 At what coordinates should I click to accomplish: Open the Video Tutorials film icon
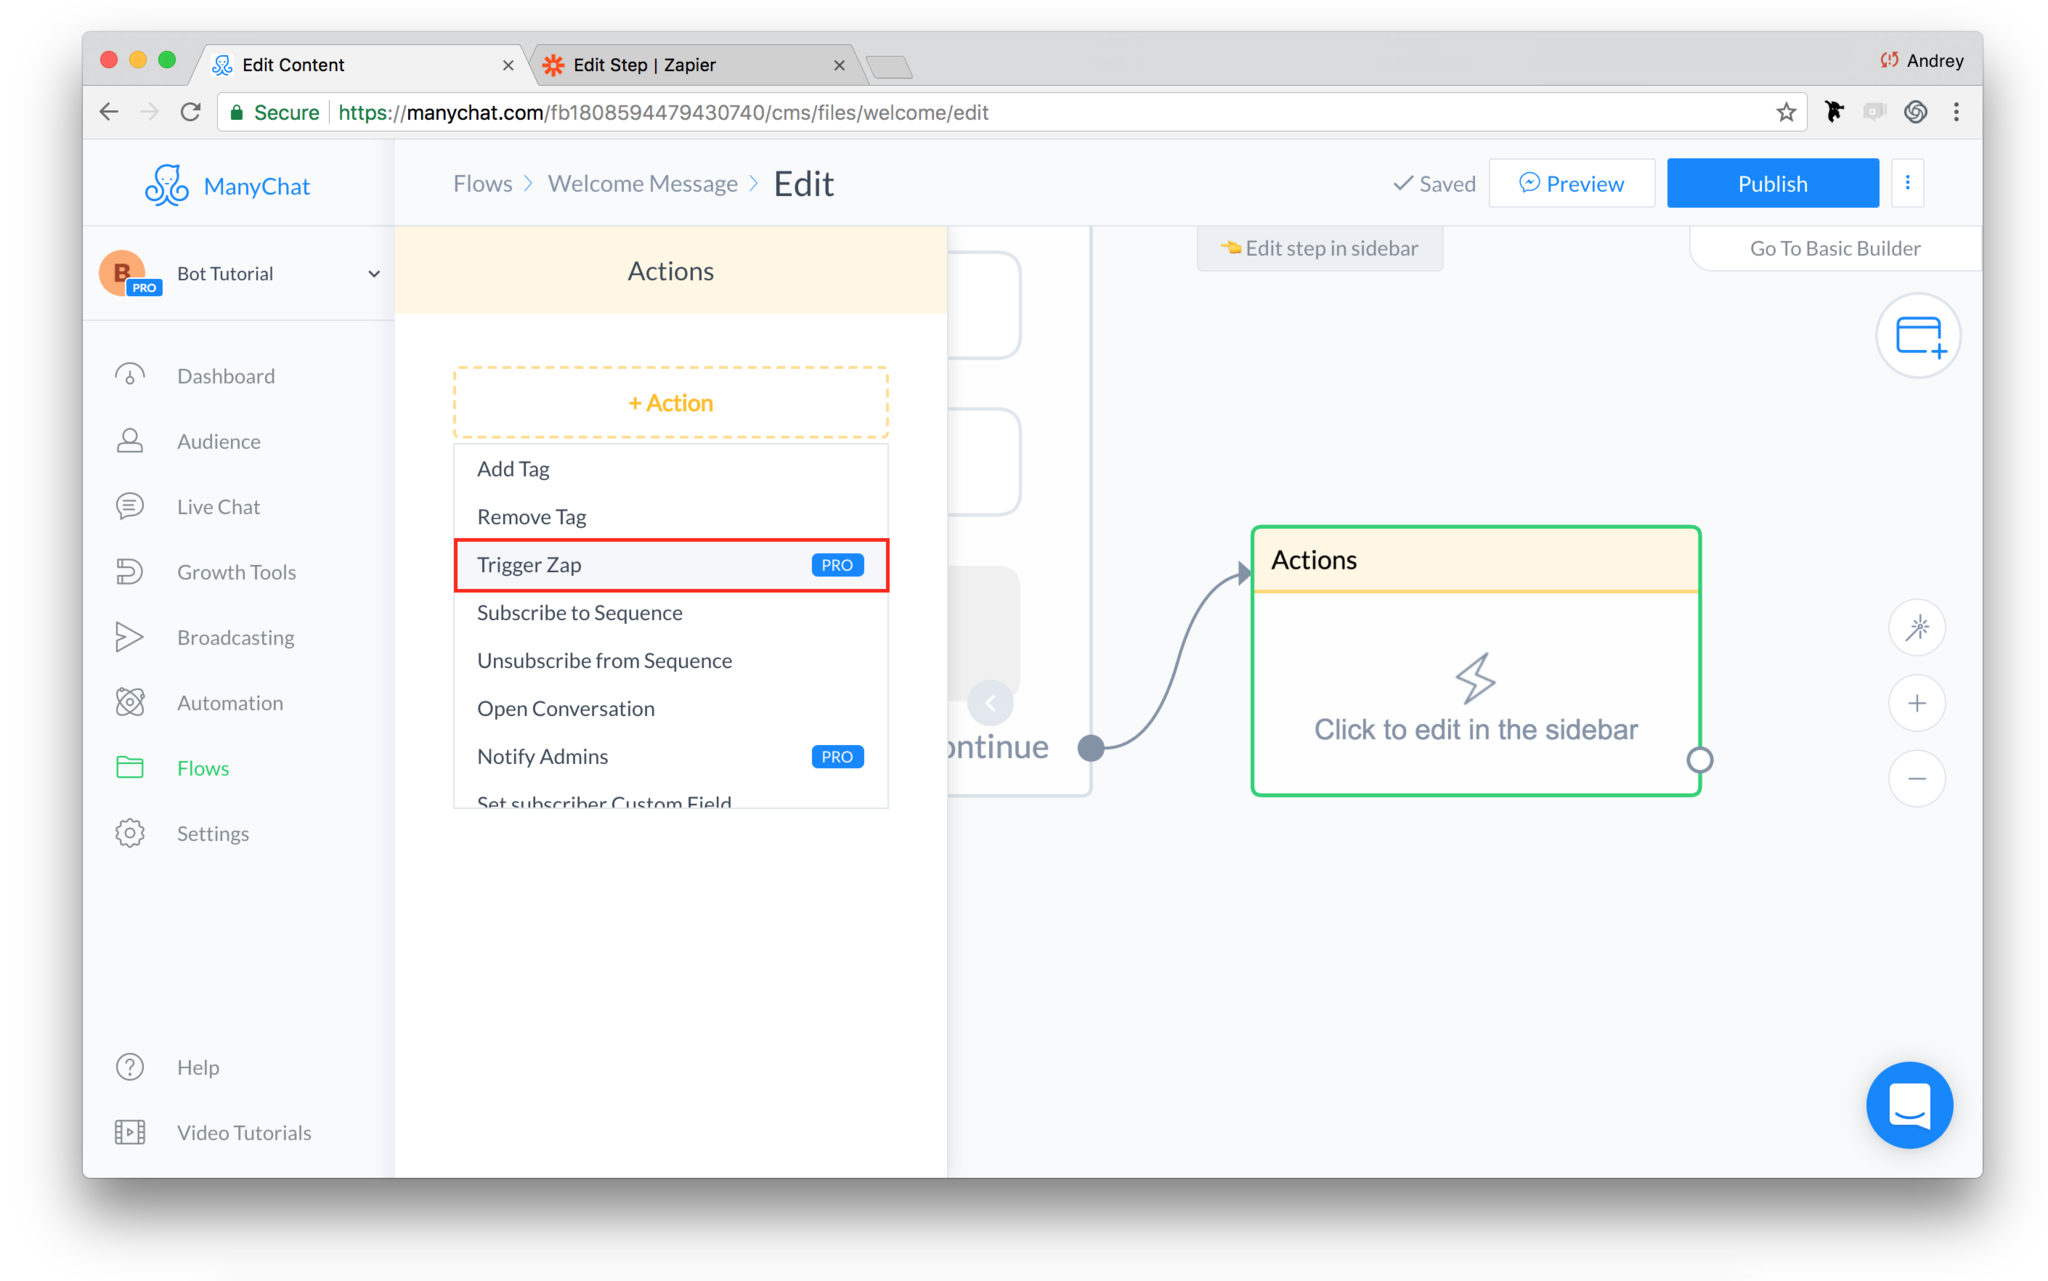pos(130,1132)
